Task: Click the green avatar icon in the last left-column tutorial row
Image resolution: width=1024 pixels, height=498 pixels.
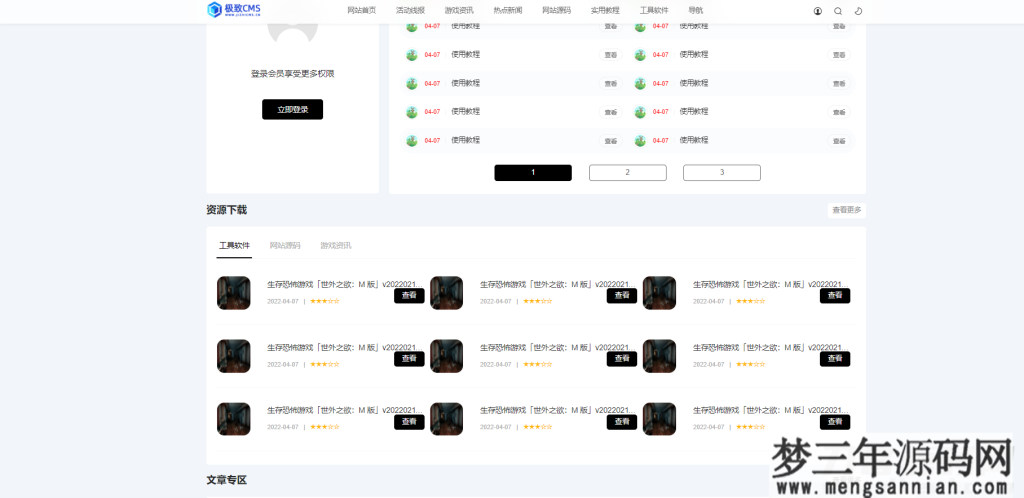Action: [x=411, y=141]
